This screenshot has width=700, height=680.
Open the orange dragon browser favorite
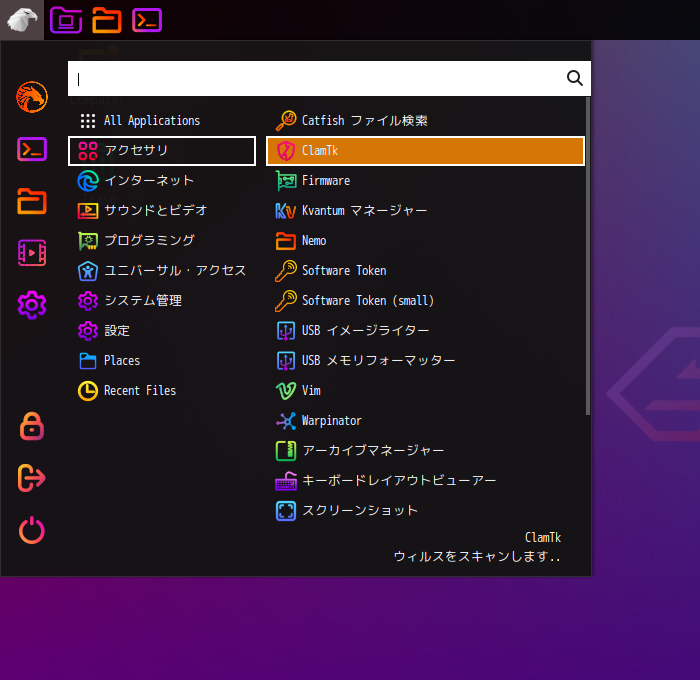tap(32, 97)
